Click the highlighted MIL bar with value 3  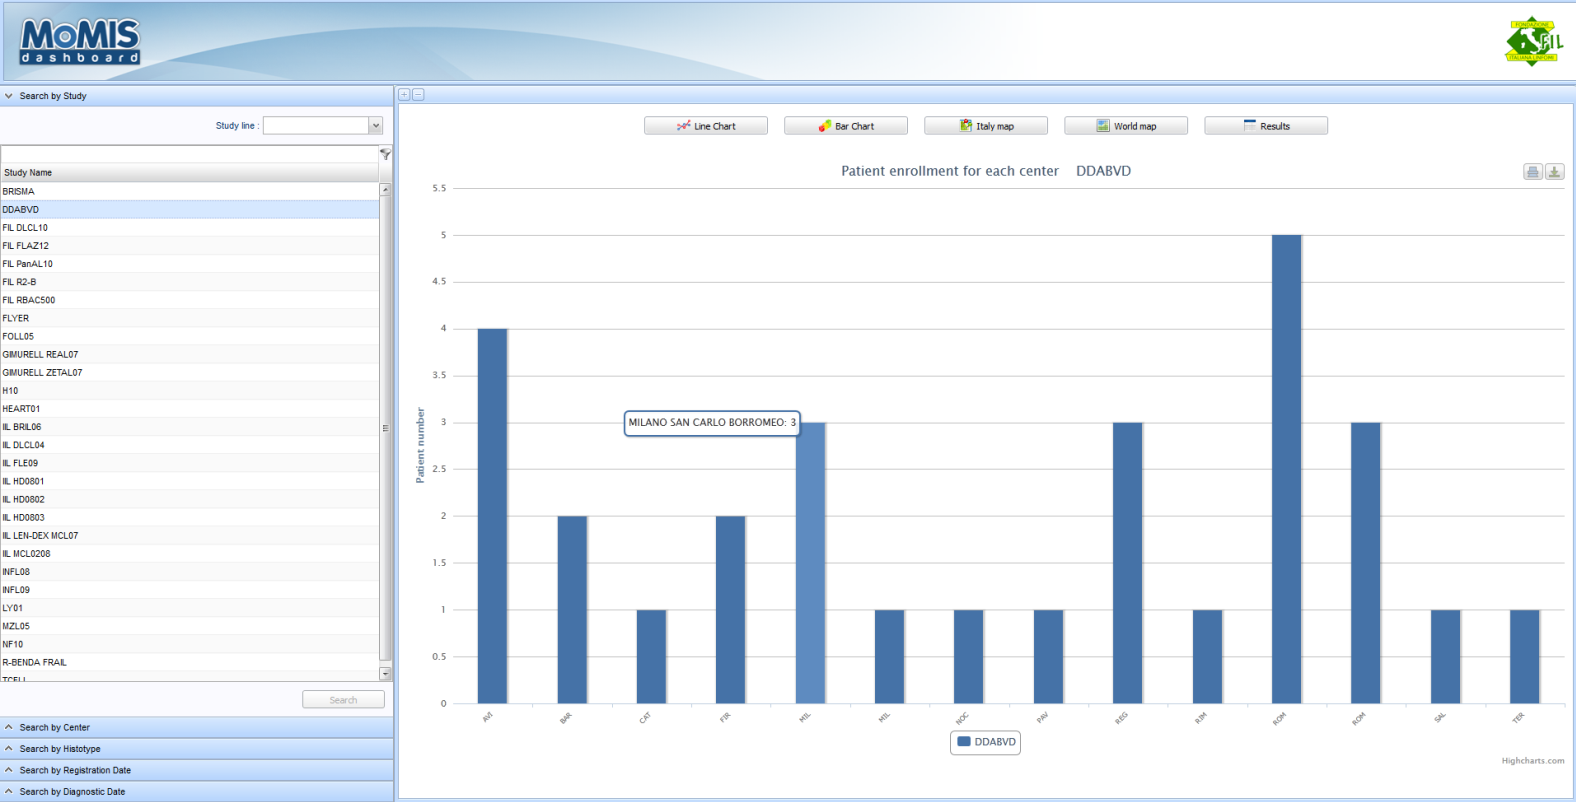click(x=810, y=563)
